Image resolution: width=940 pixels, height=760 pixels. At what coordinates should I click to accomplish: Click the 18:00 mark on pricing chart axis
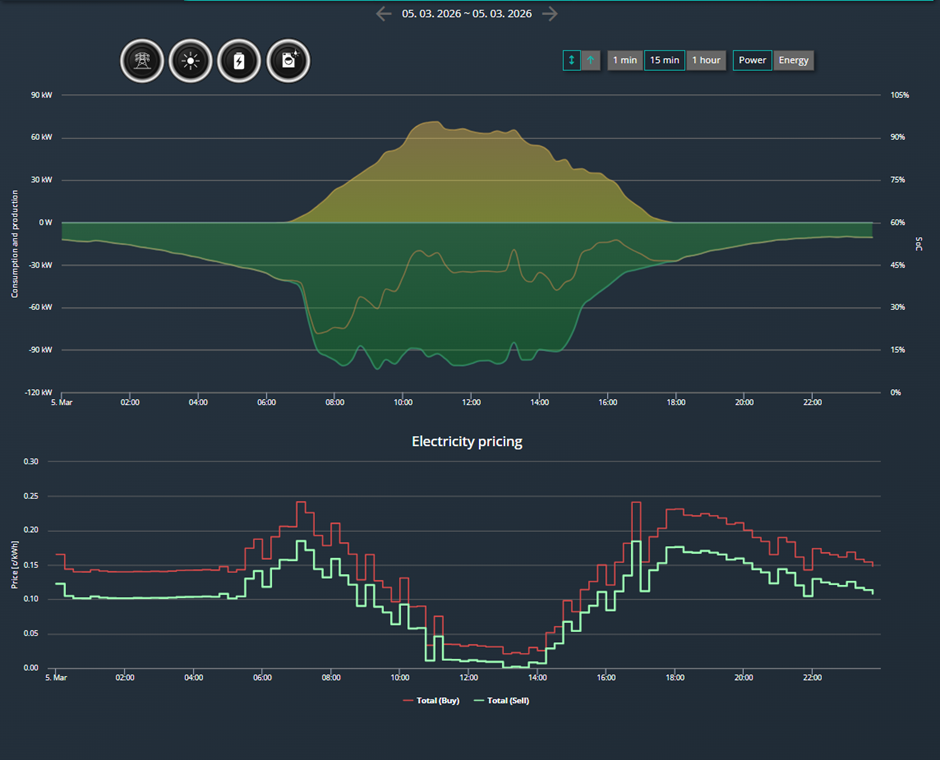coord(674,677)
